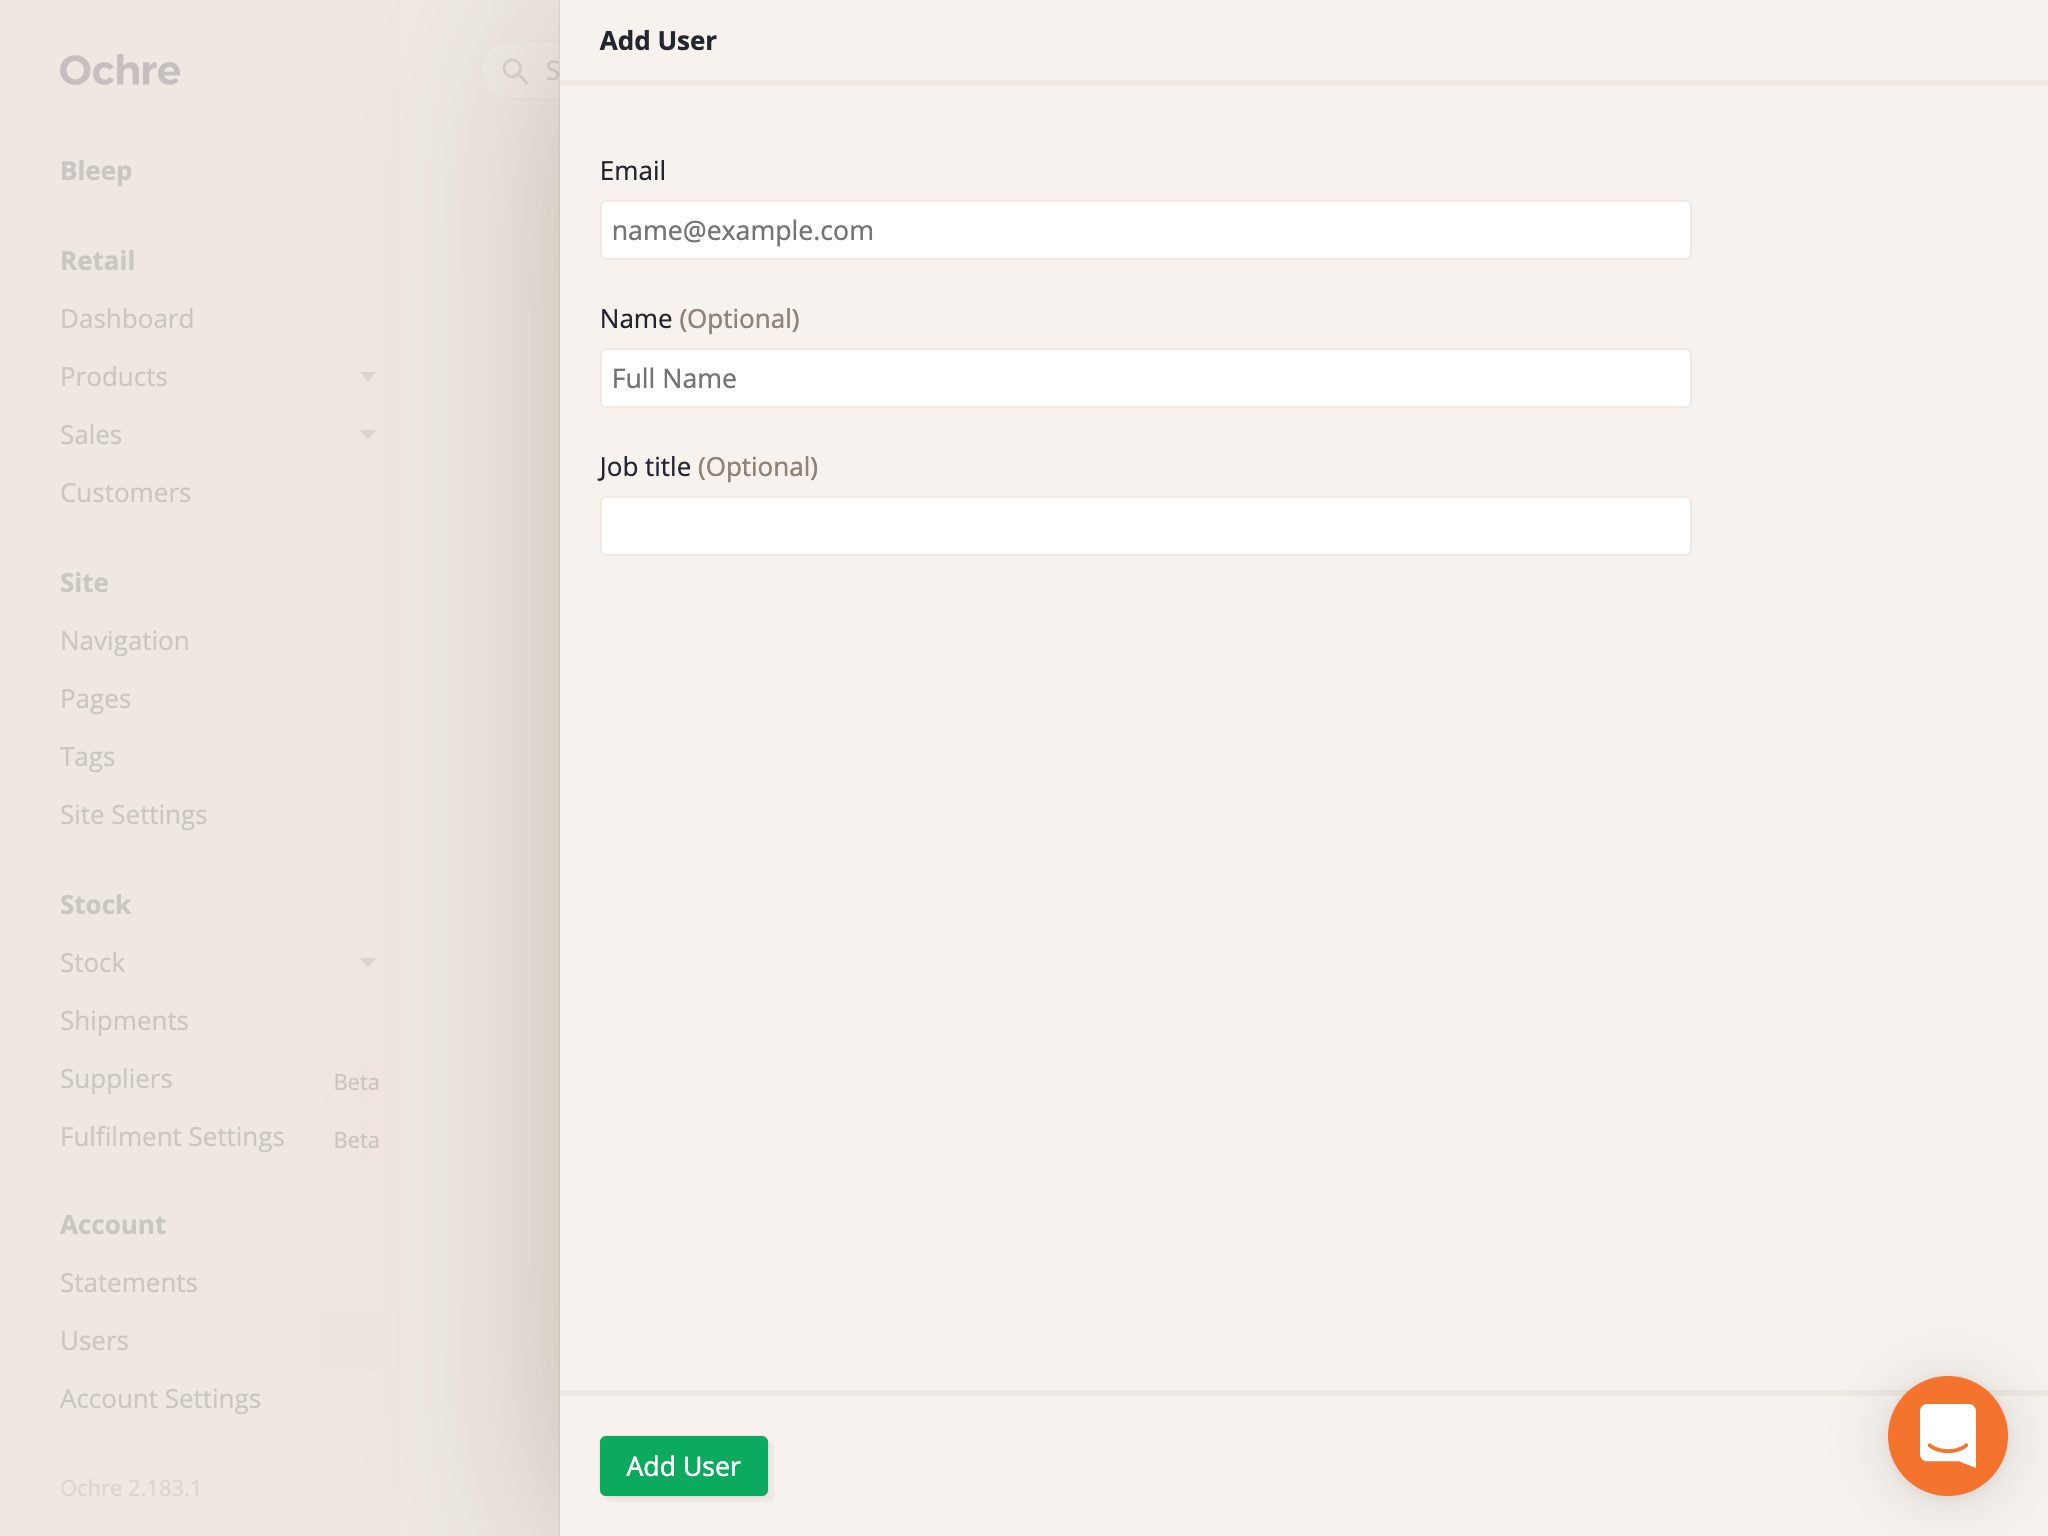2048x1536 pixels.
Task: Click the Job title (Optional) label
Action: pos(709,467)
